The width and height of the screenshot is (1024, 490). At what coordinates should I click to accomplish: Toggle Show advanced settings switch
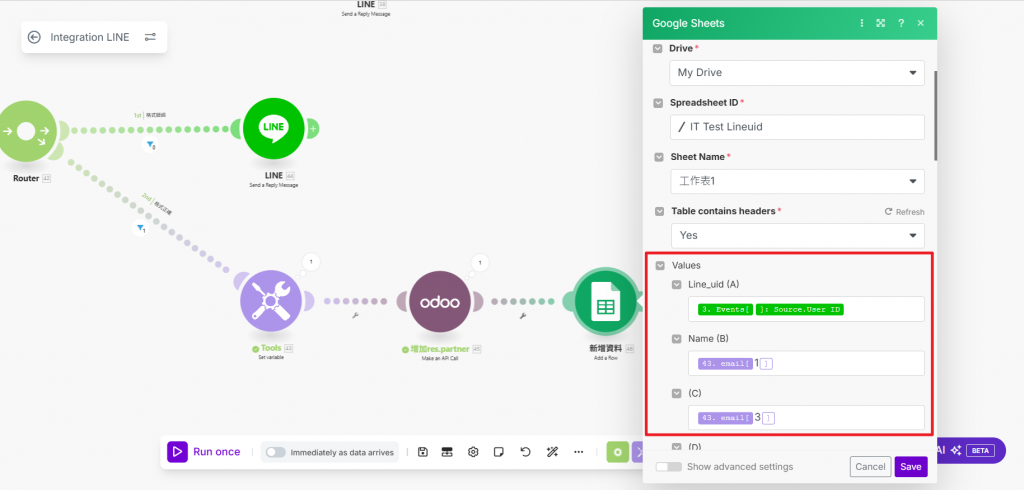pos(669,466)
